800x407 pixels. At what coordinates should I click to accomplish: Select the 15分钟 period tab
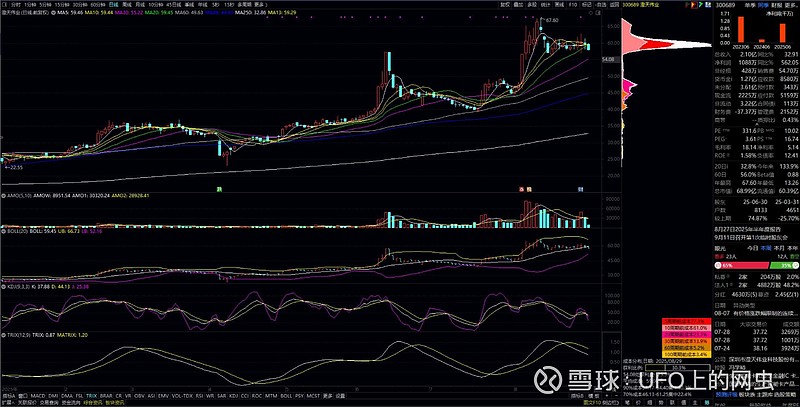pos(62,4)
